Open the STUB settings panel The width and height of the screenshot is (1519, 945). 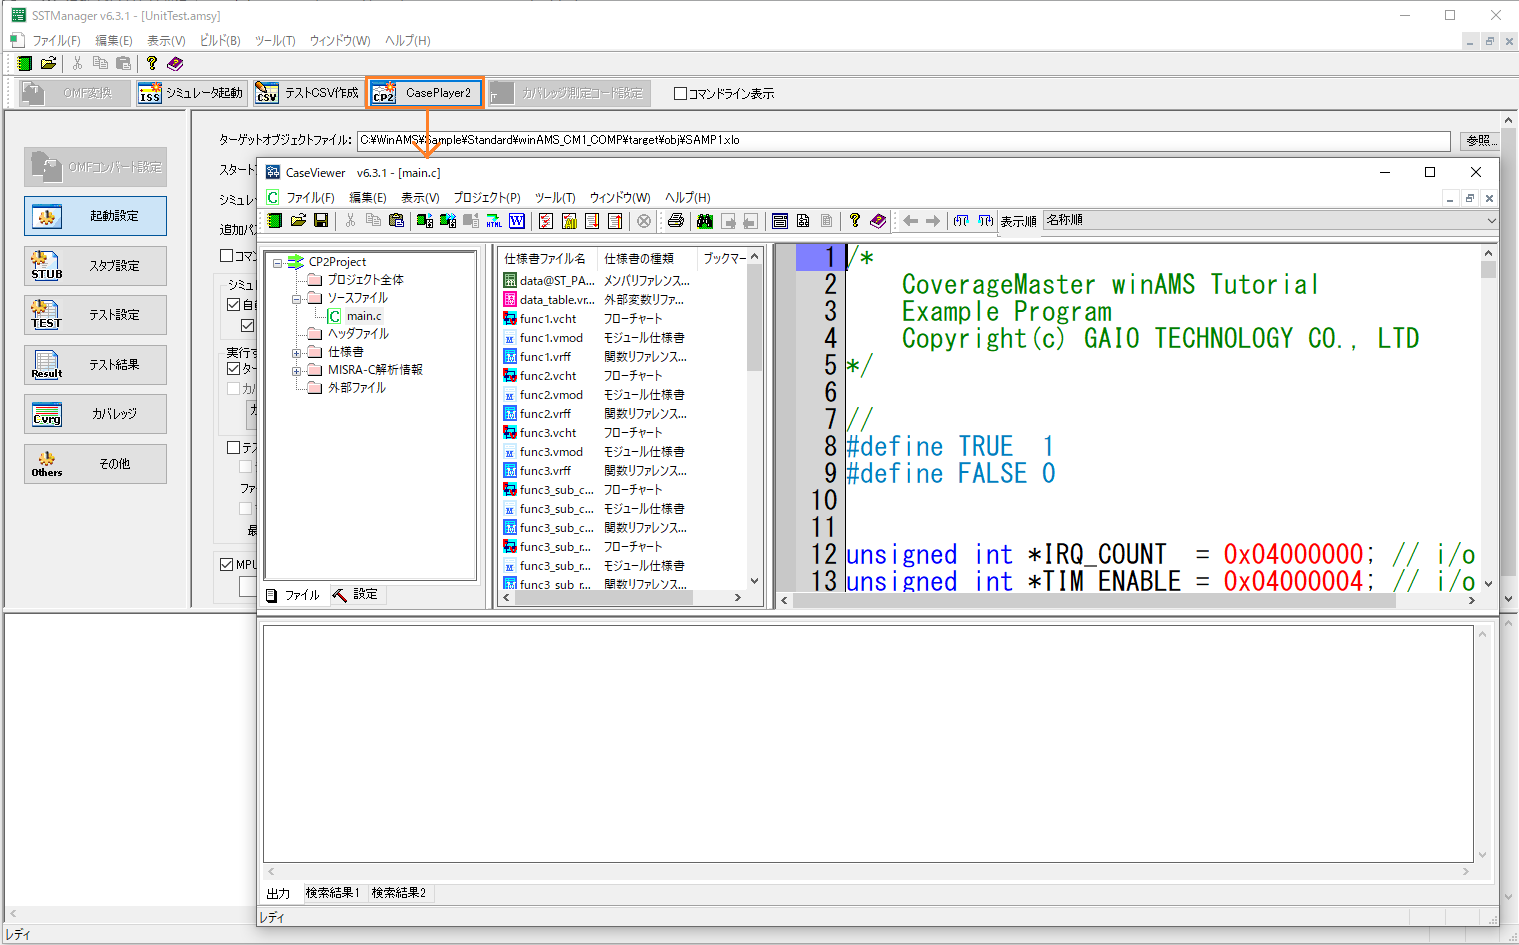(95, 266)
